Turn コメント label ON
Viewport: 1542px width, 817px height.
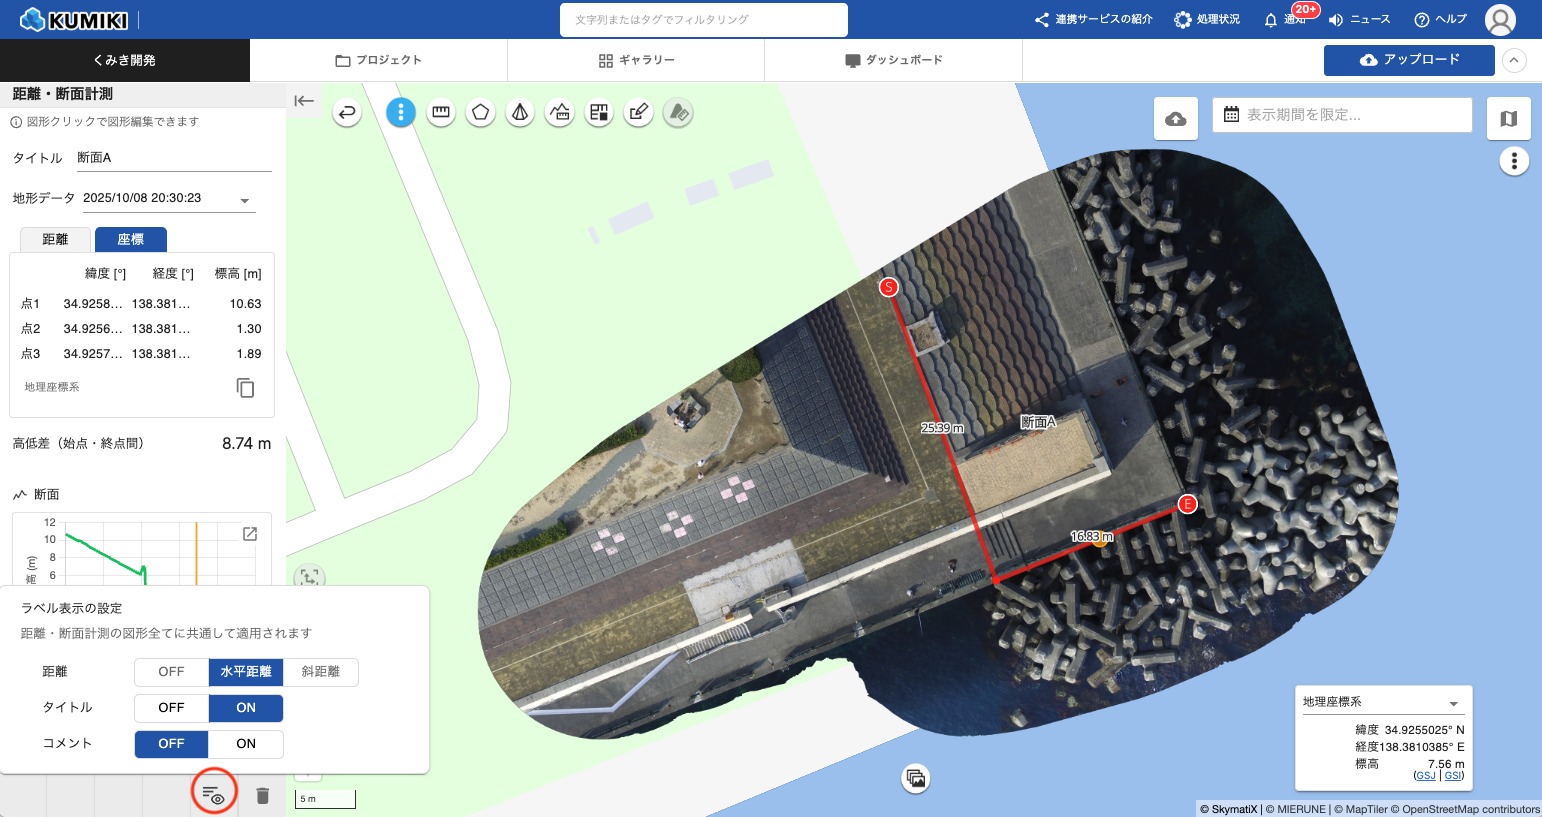tap(246, 744)
